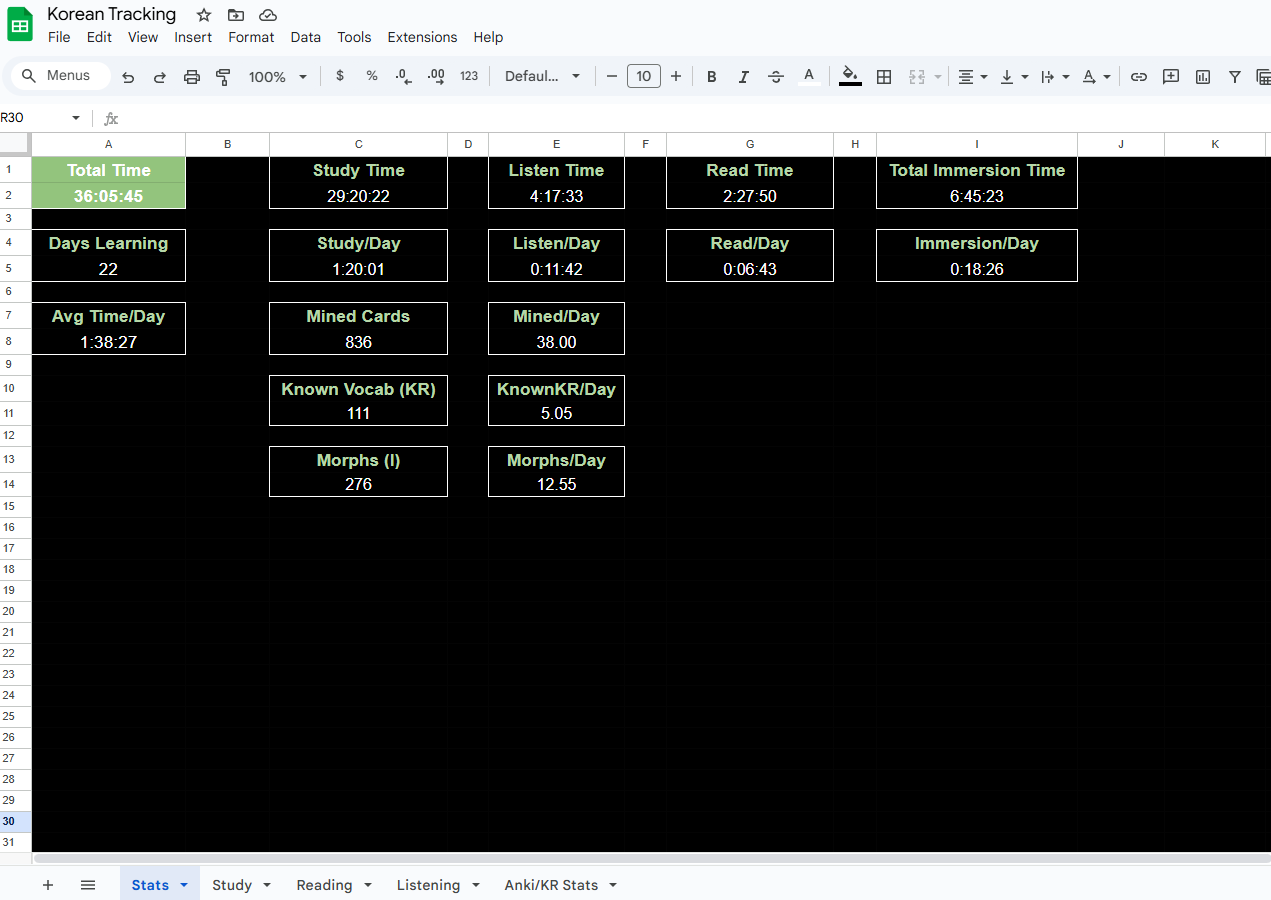1271x900 pixels.
Task: Undo the last action
Action: coord(128,77)
